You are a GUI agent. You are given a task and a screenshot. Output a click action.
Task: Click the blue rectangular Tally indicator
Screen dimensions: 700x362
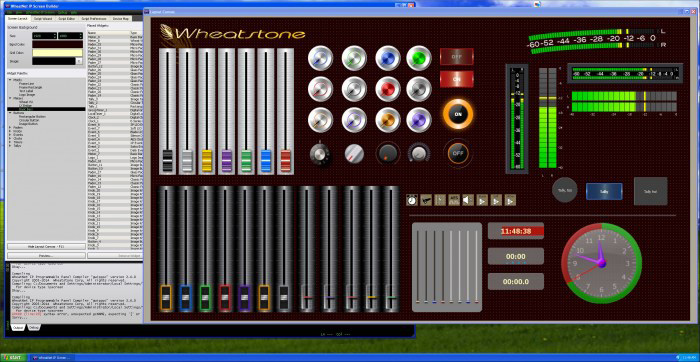pos(604,191)
